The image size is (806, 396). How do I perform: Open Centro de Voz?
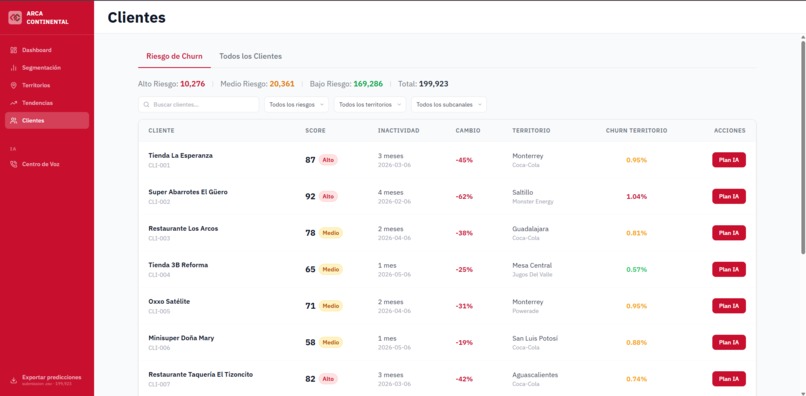47,164
